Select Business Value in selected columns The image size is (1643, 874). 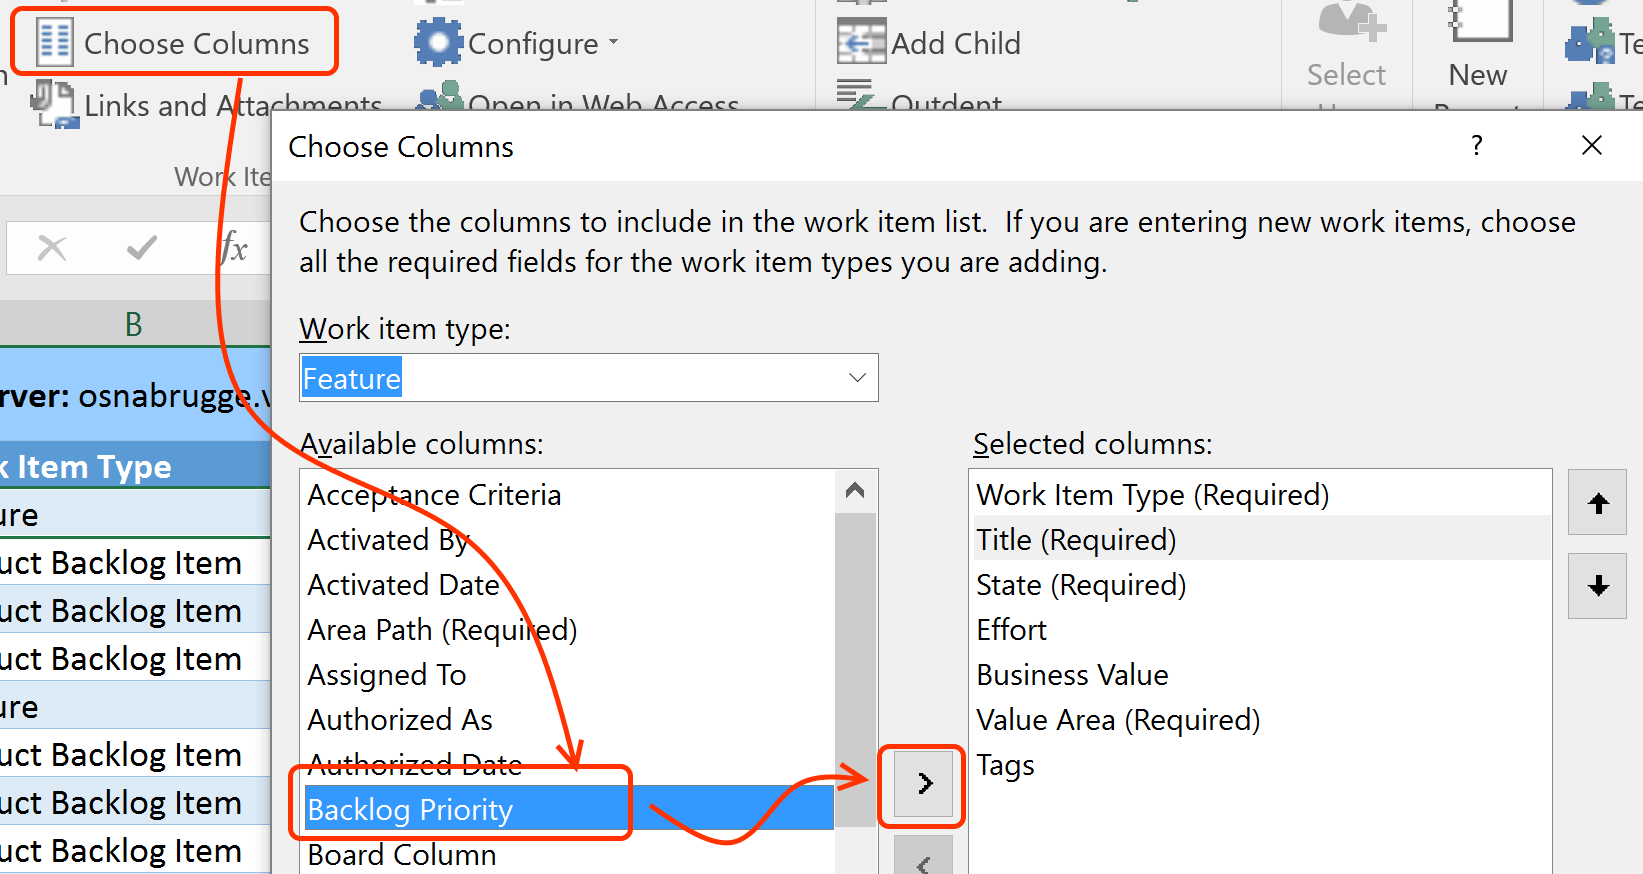pos(1072,675)
